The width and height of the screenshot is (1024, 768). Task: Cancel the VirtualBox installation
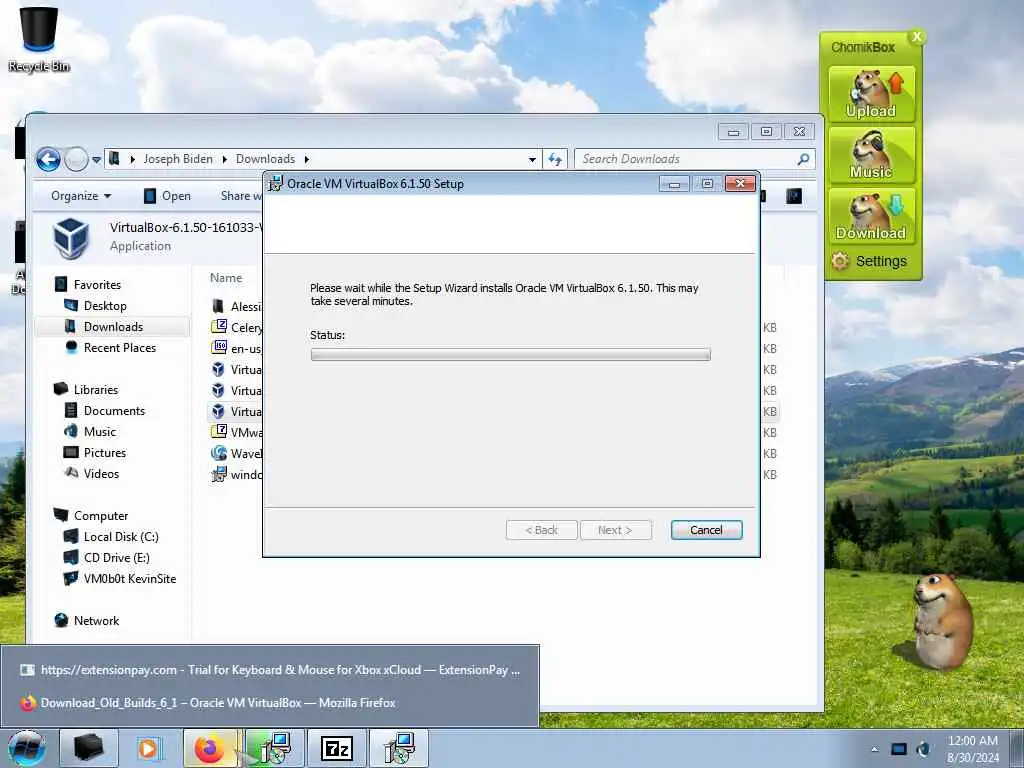coord(706,530)
